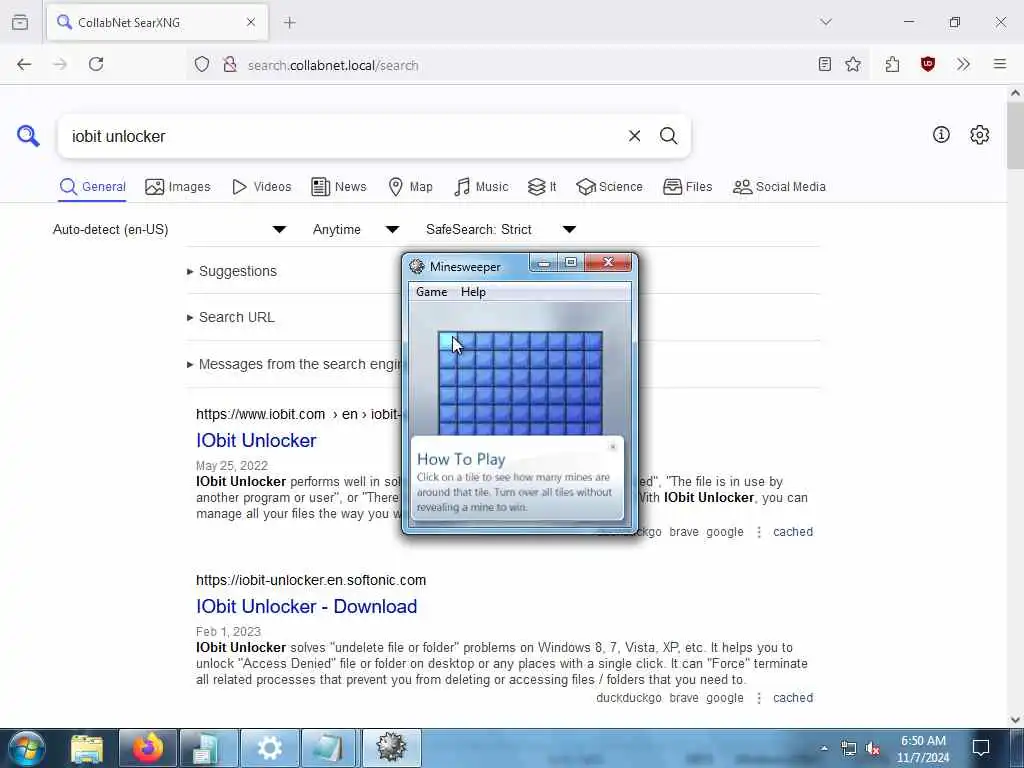The image size is (1024, 768).
Task: Click google engine link under softonic result
Action: click(724, 697)
